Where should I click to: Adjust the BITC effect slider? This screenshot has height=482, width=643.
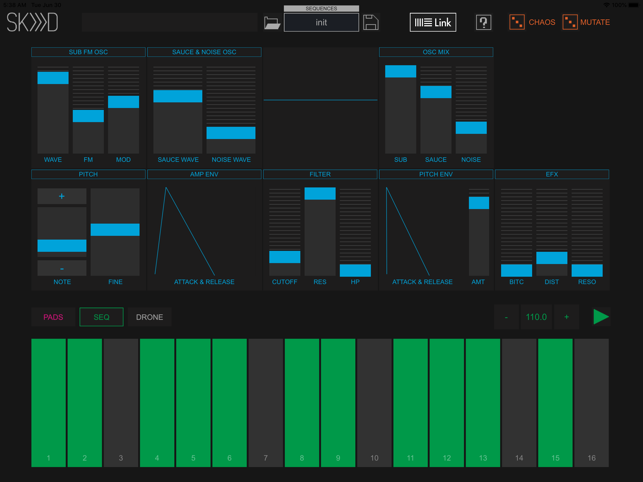[516, 232]
